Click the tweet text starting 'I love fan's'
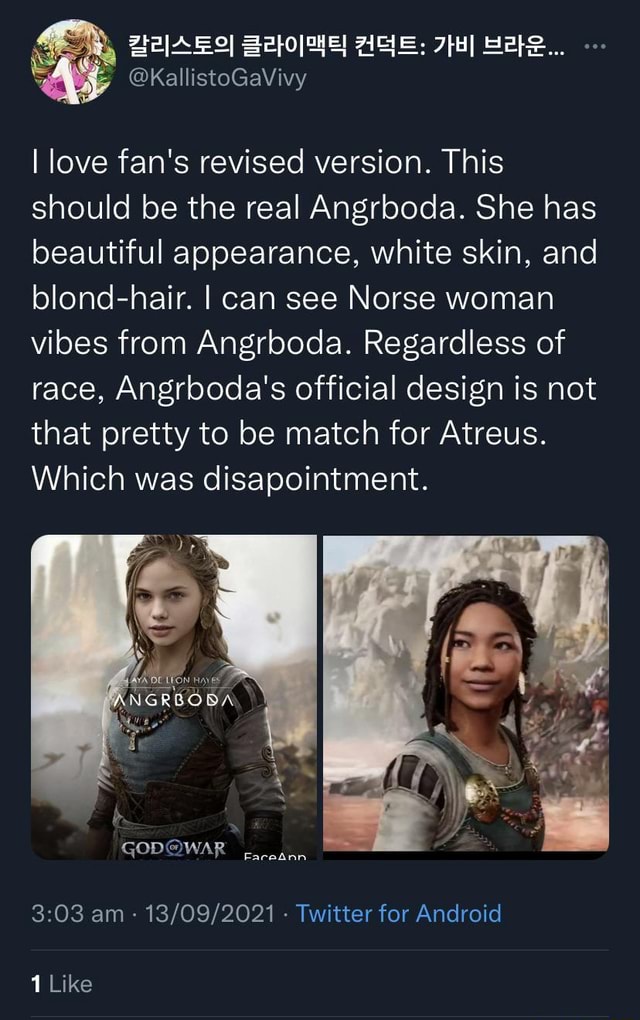 click(x=314, y=320)
